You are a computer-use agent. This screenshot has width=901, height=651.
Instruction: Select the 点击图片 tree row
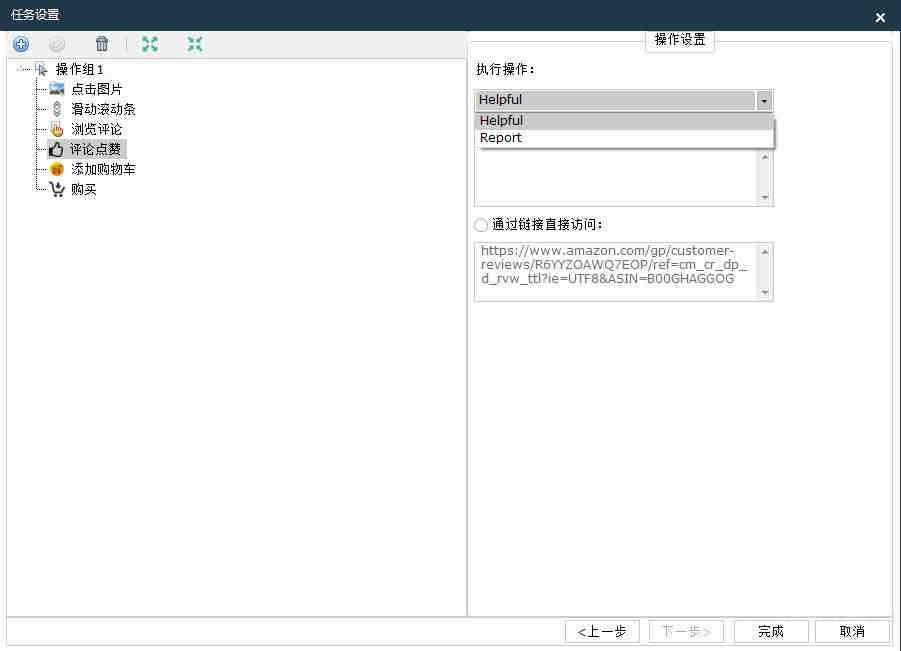[x=96, y=89]
